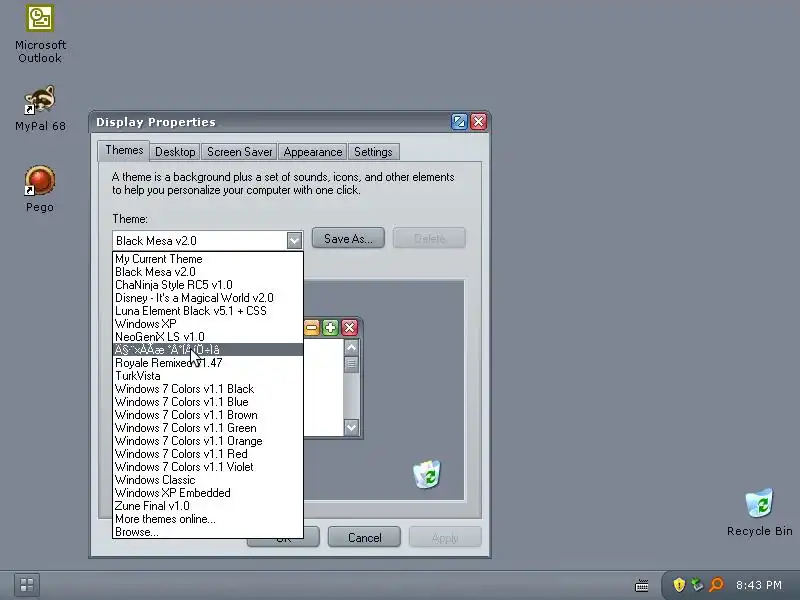Click preview window's green maximize button
The width and height of the screenshot is (800, 600).
pyautogui.click(x=330, y=328)
